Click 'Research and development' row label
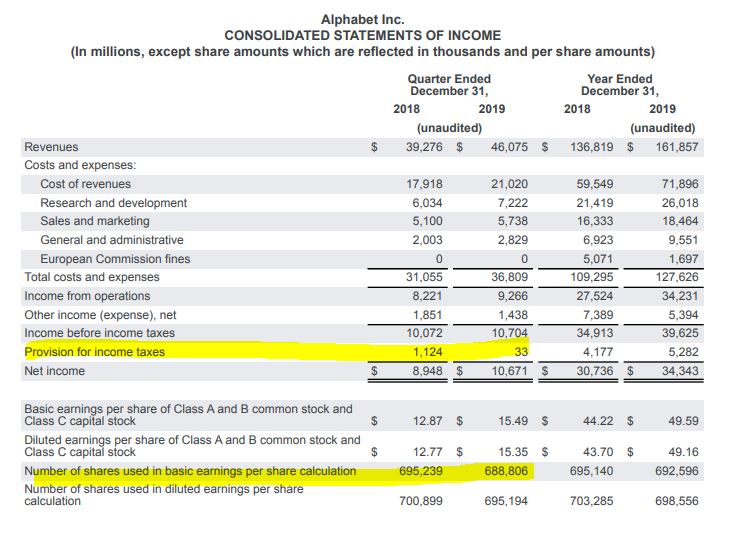Image resolution: width=740 pixels, height=542 pixels. tap(114, 203)
